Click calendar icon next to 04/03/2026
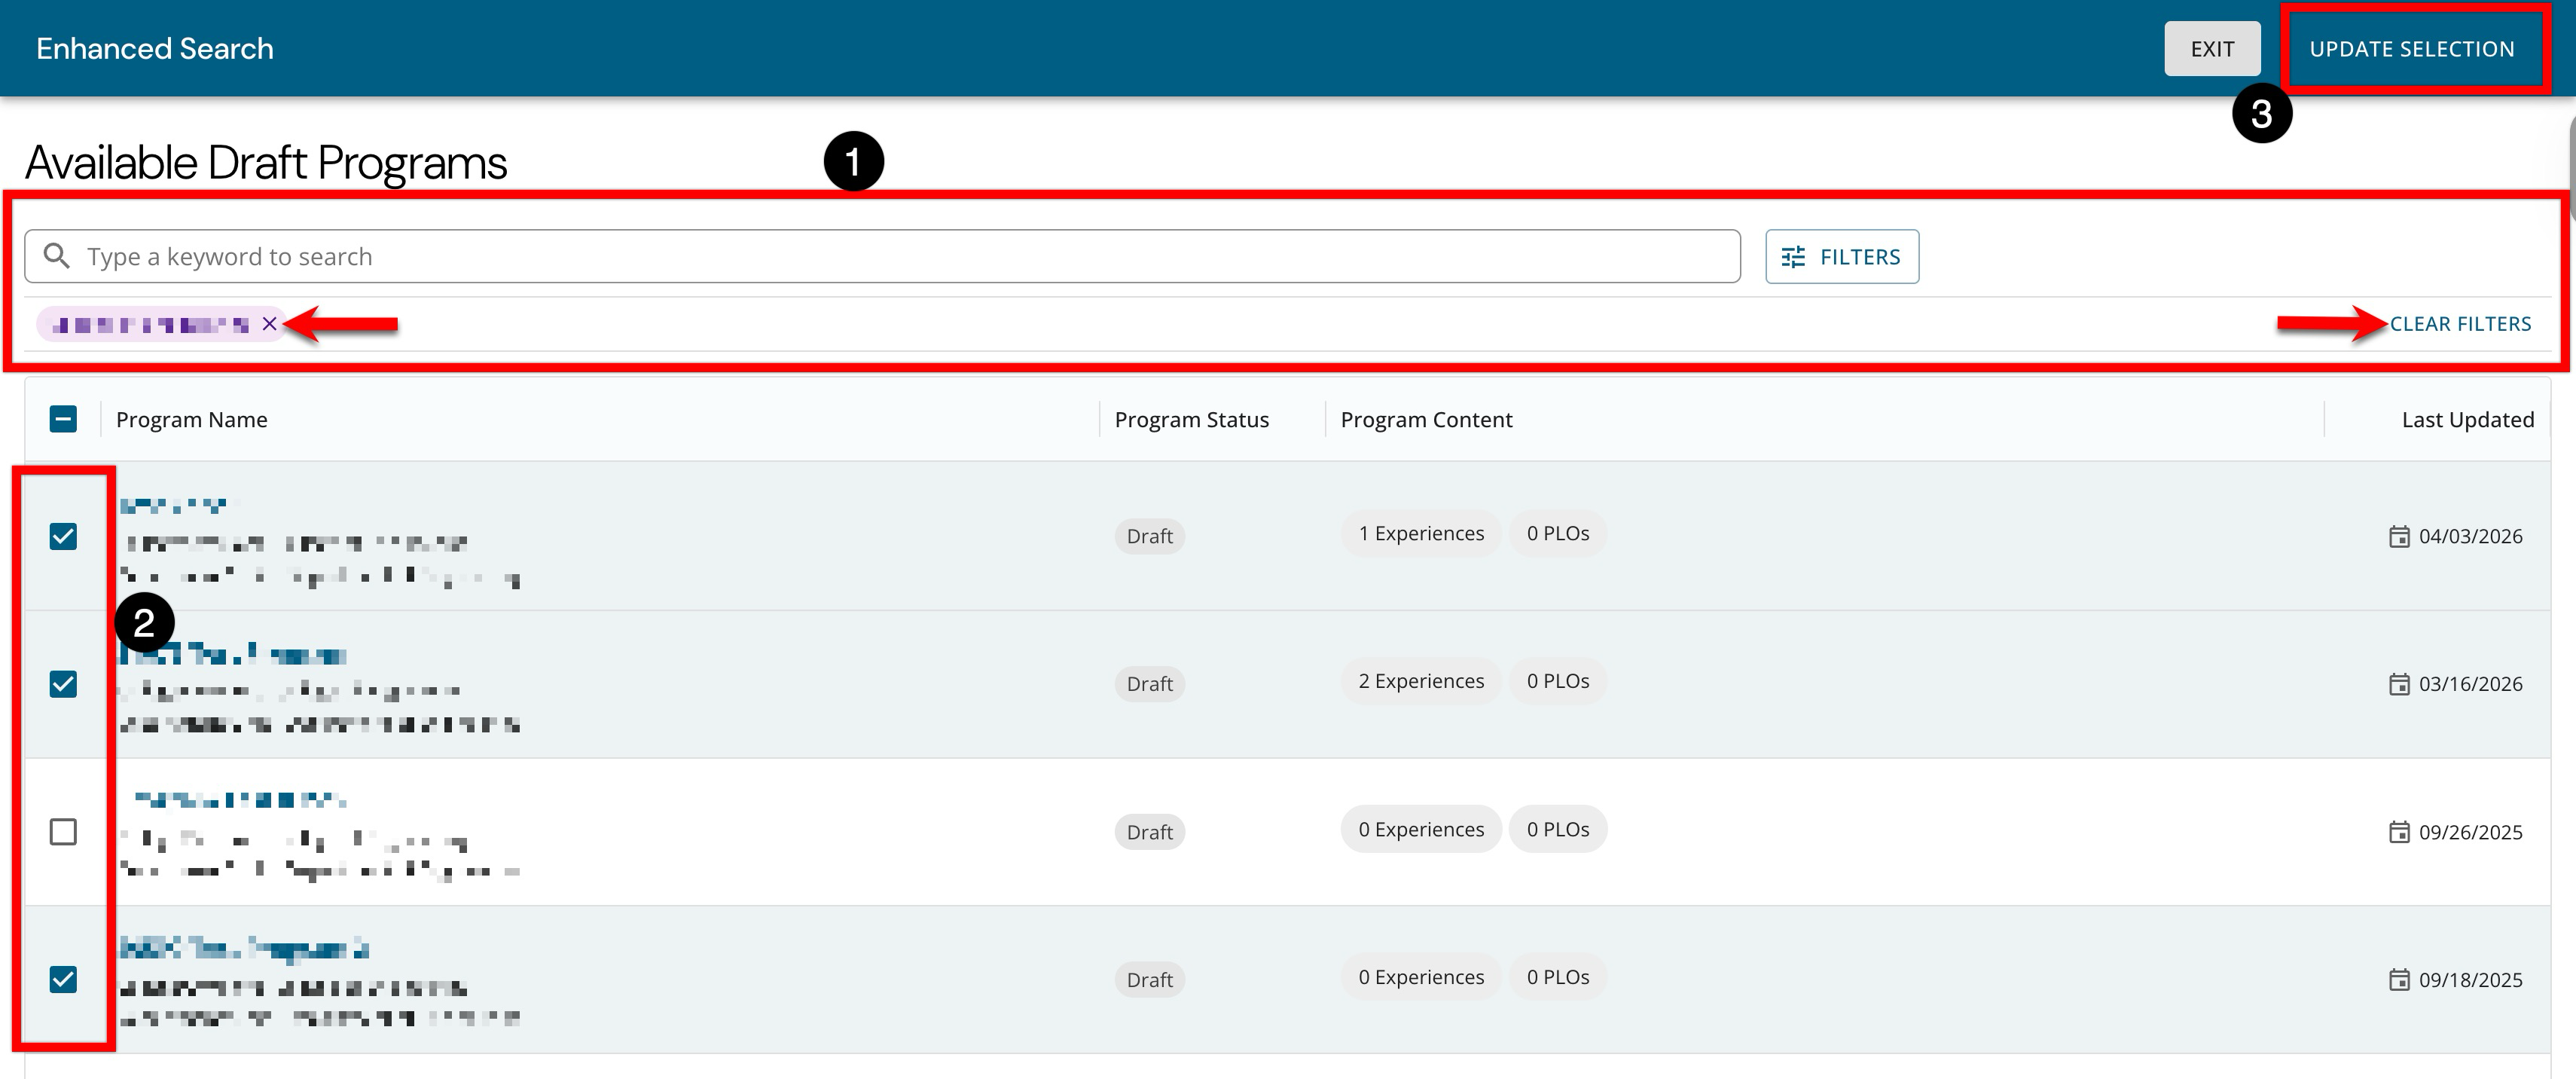This screenshot has width=2576, height=1079. (2398, 536)
